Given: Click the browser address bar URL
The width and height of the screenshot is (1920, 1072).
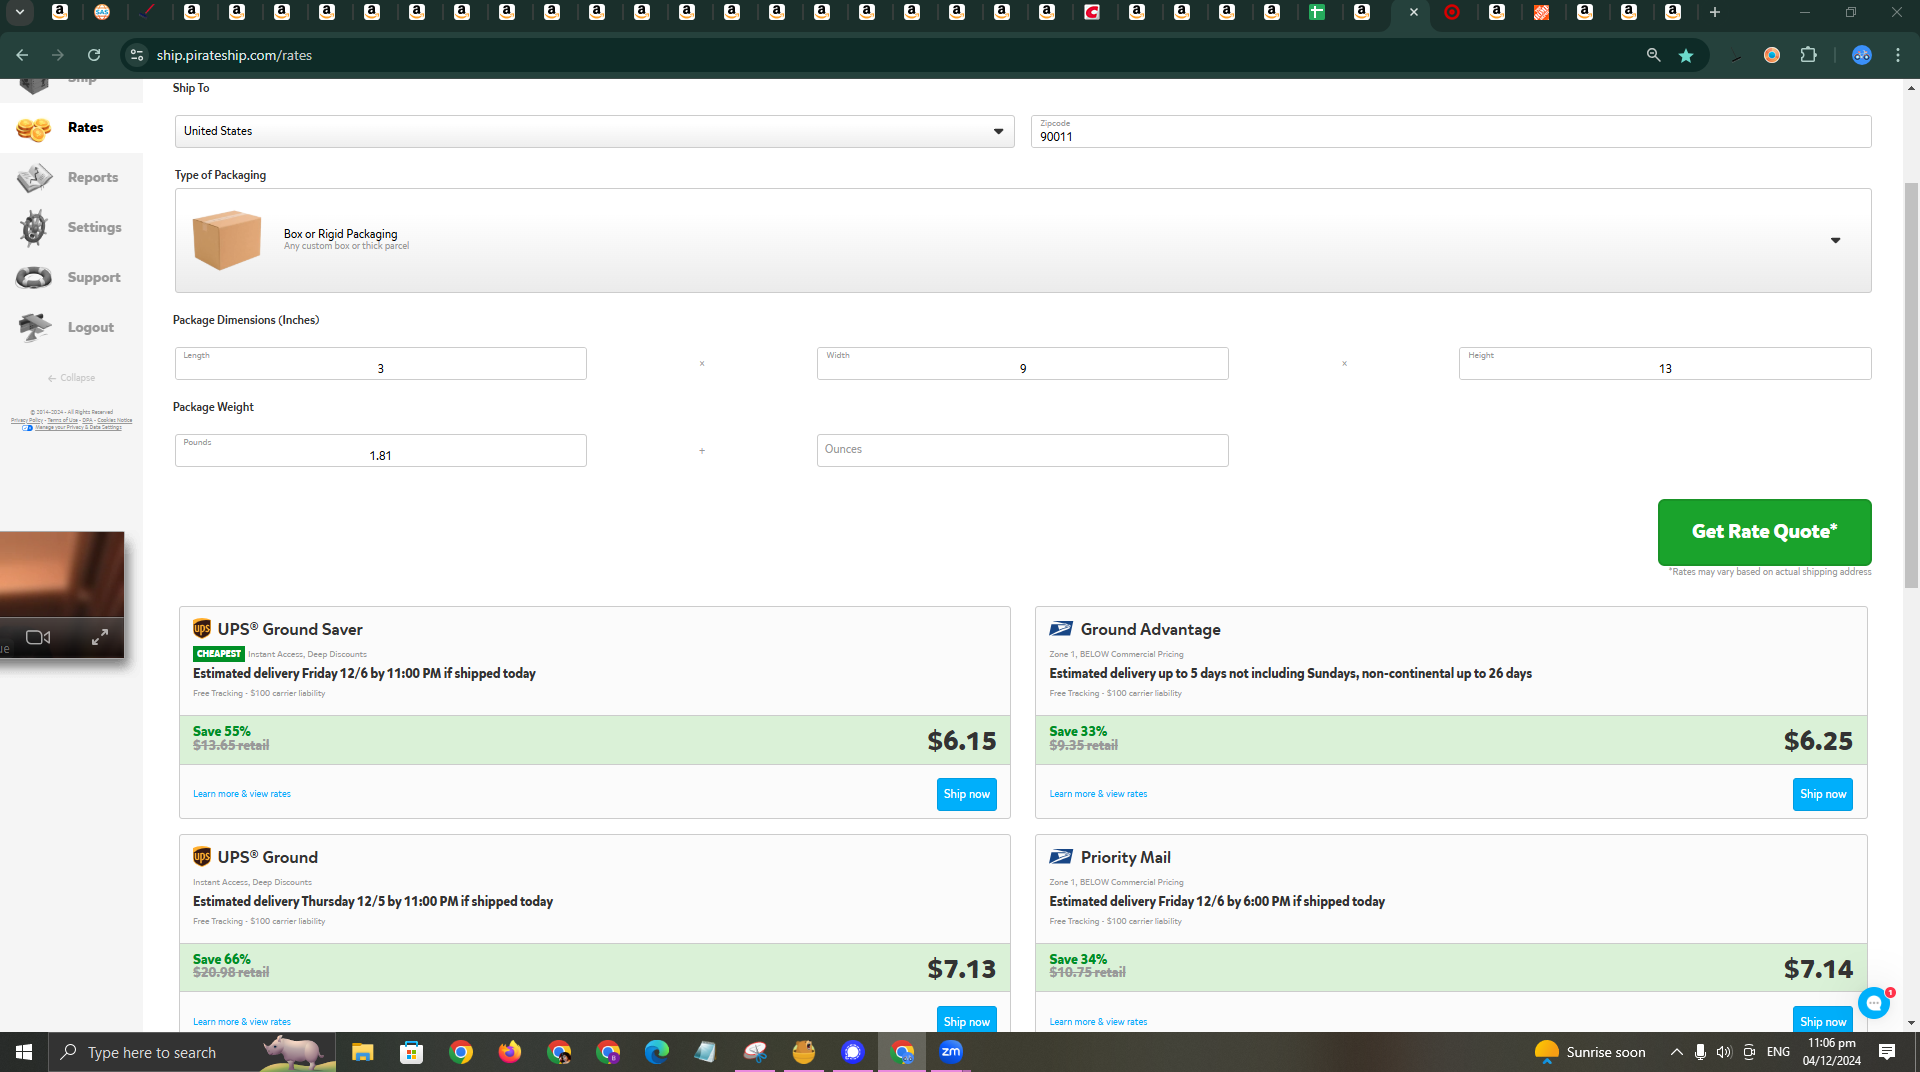Looking at the screenshot, I should [x=234, y=55].
